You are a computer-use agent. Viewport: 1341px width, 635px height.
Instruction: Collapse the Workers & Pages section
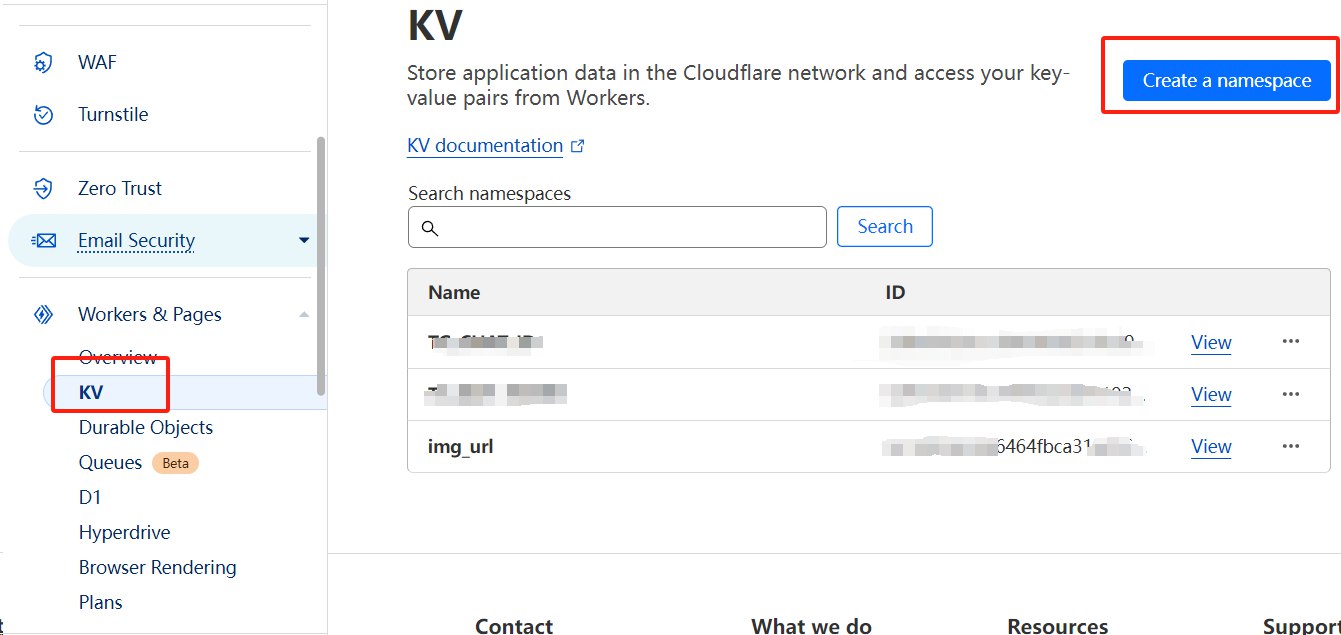(304, 315)
